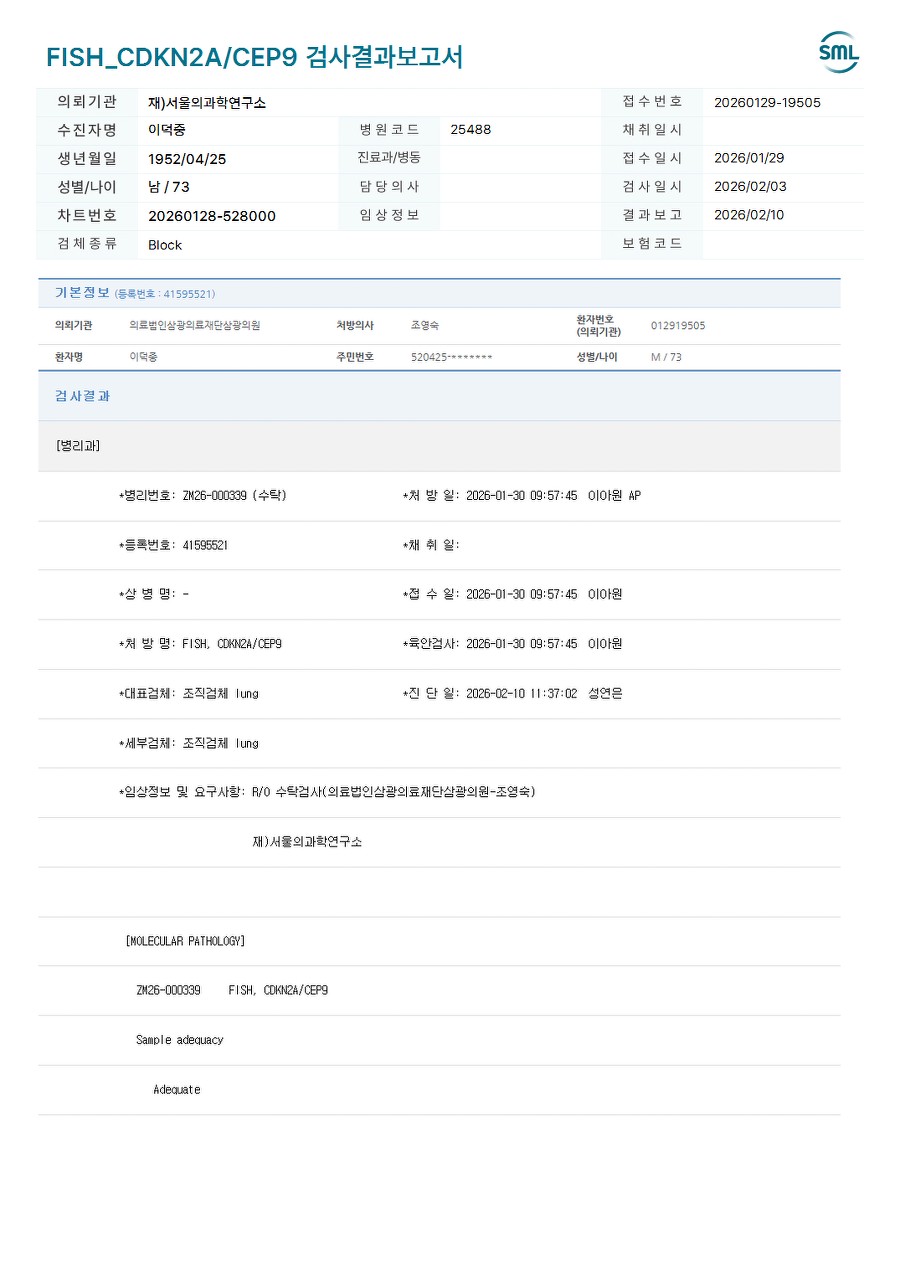Image resolution: width=900 pixels, height=1271 pixels.
Task: Click the M / 73 value
Action: [666, 357]
